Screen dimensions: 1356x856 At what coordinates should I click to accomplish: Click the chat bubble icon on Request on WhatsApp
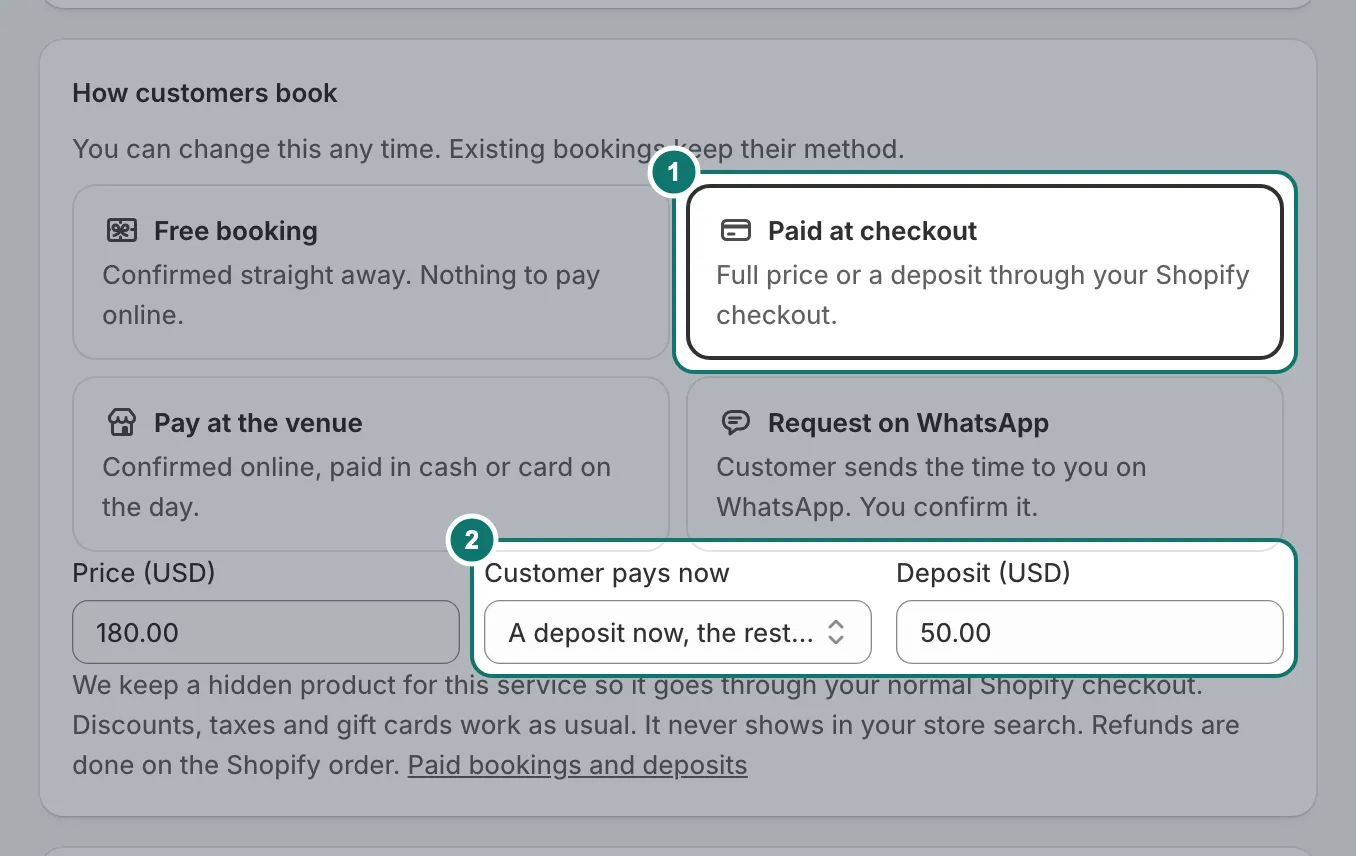(736, 423)
